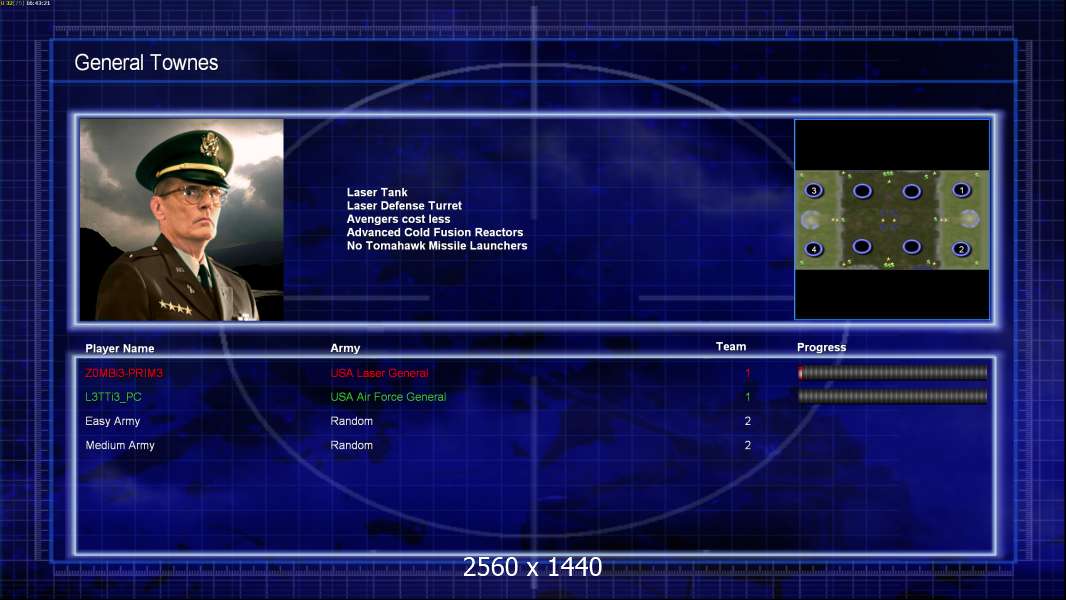The height and width of the screenshot is (600, 1066).
Task: Select player name L3TTi3_PC
Action: pos(113,397)
